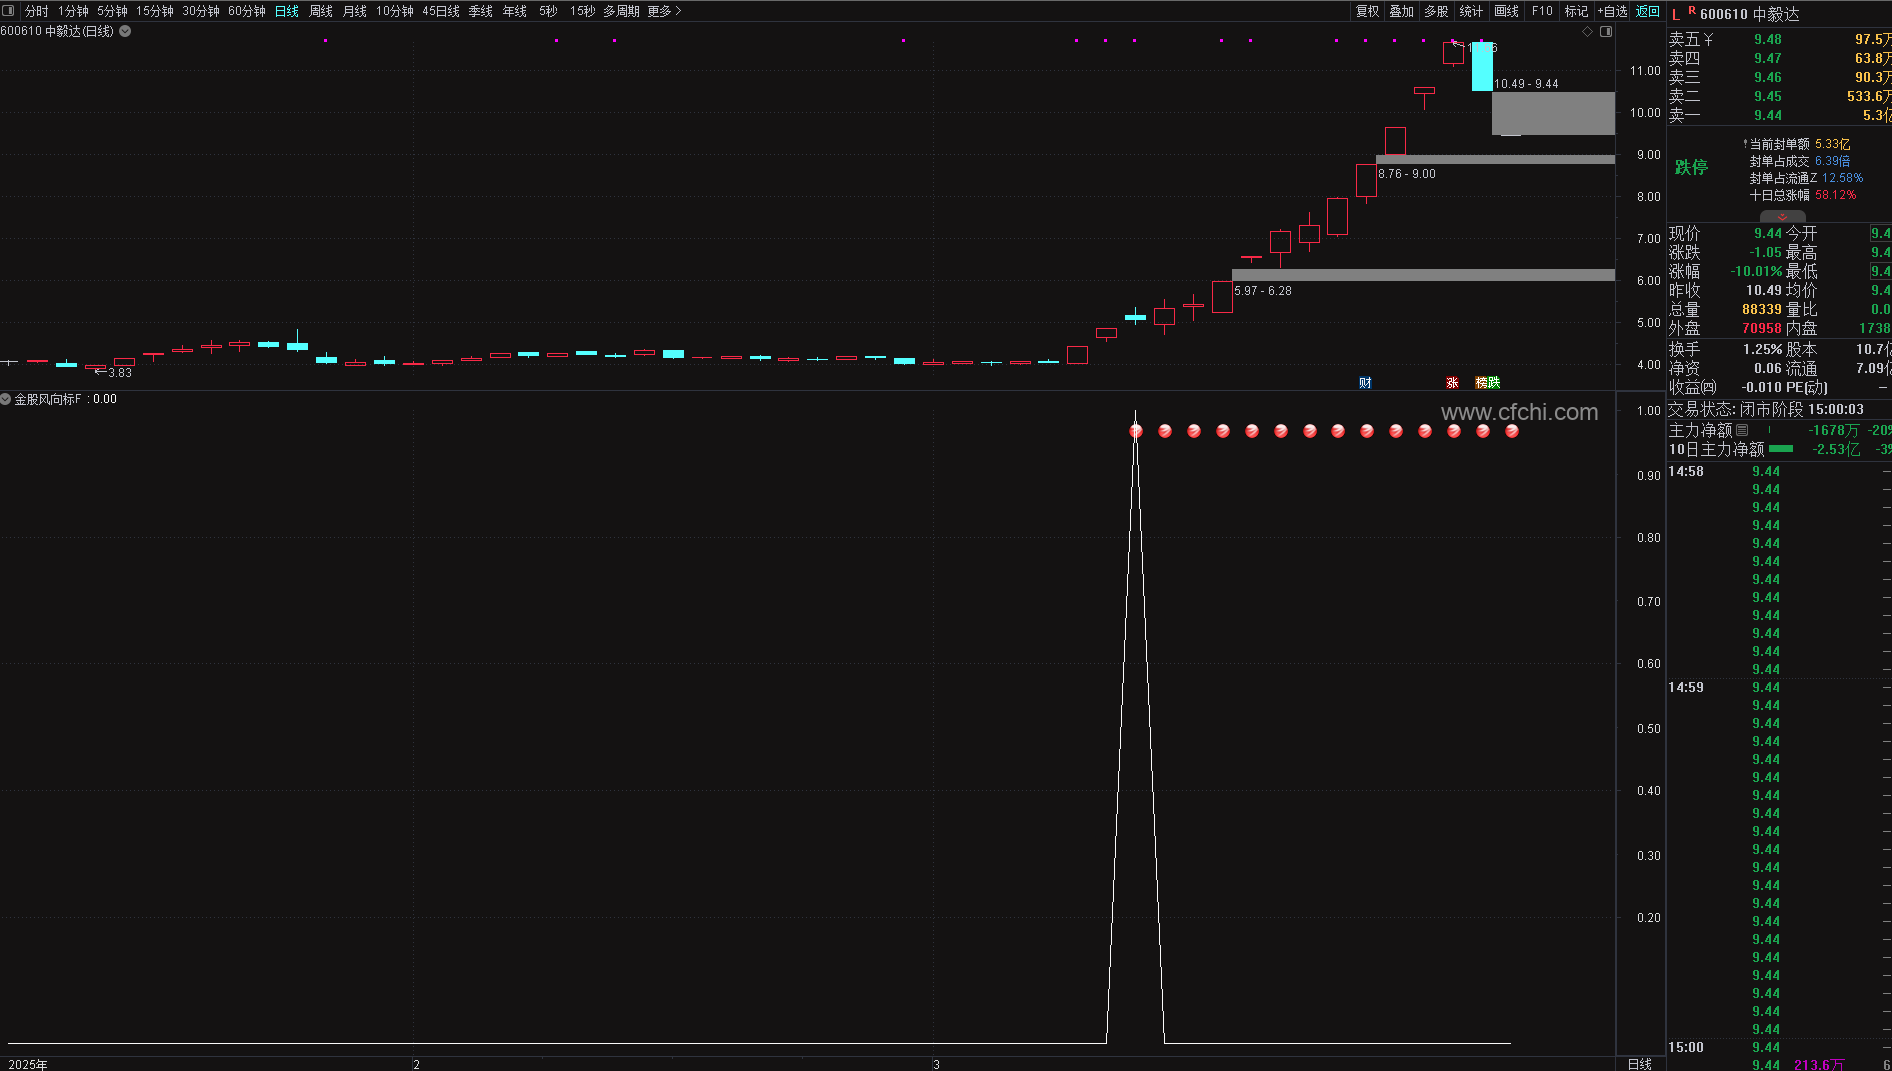Click the 日线 label at the bottom axis
This screenshot has height=1071, width=1892.
[1640, 1064]
